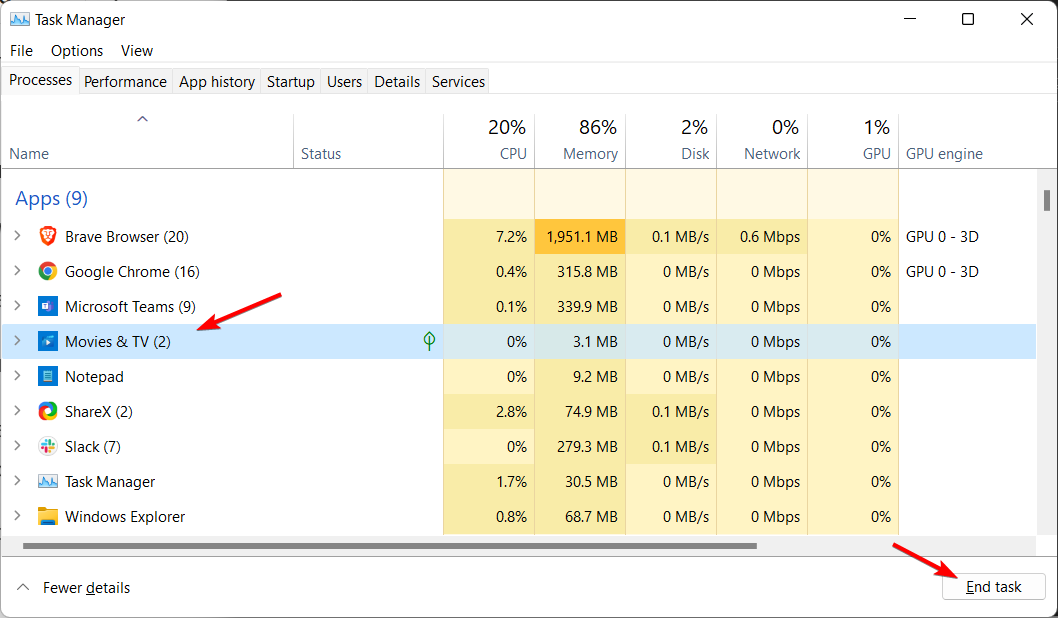The height and width of the screenshot is (618, 1058).
Task: Open the File menu
Action: 22,51
